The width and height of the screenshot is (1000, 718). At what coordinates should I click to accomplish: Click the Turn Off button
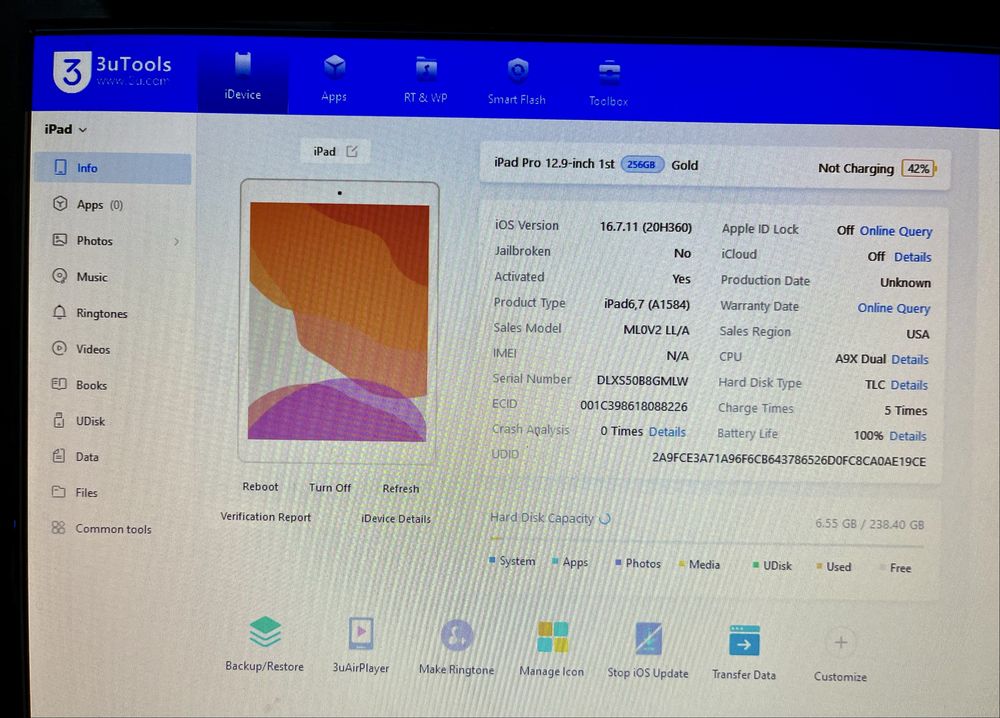pos(330,488)
